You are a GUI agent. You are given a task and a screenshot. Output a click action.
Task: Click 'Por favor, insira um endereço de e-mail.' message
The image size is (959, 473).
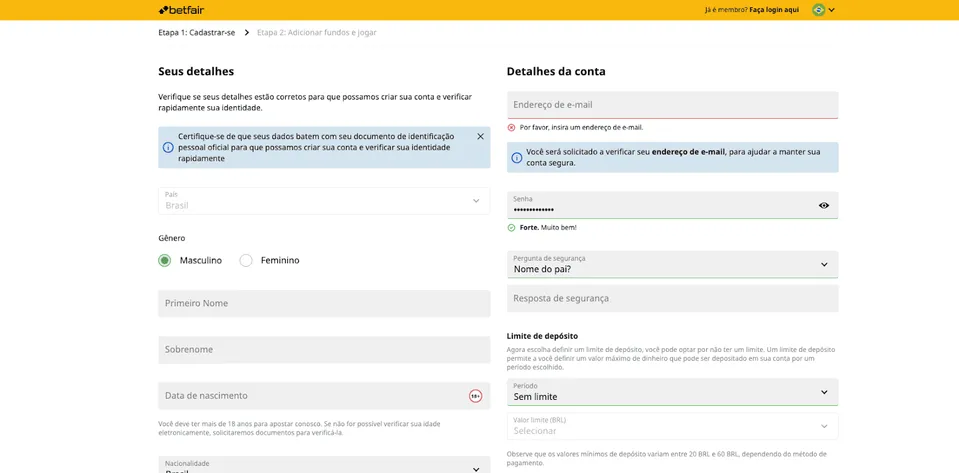click(581, 128)
